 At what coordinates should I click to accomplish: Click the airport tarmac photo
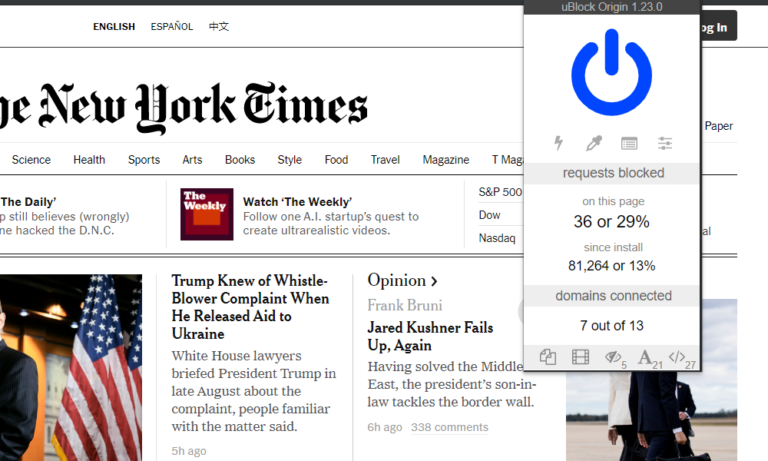coord(651,415)
